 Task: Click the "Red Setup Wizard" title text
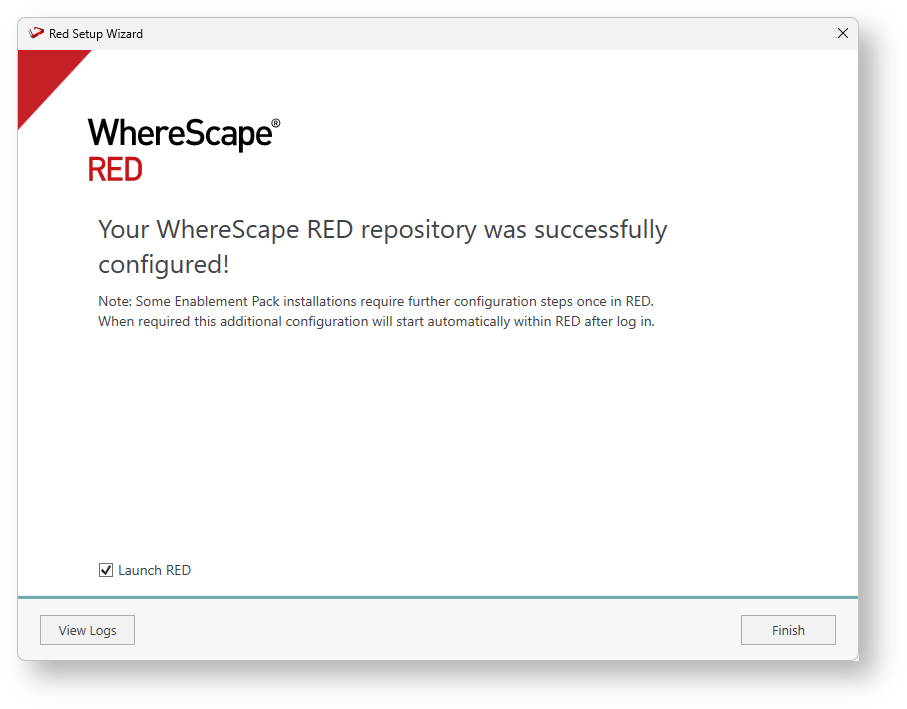point(96,33)
